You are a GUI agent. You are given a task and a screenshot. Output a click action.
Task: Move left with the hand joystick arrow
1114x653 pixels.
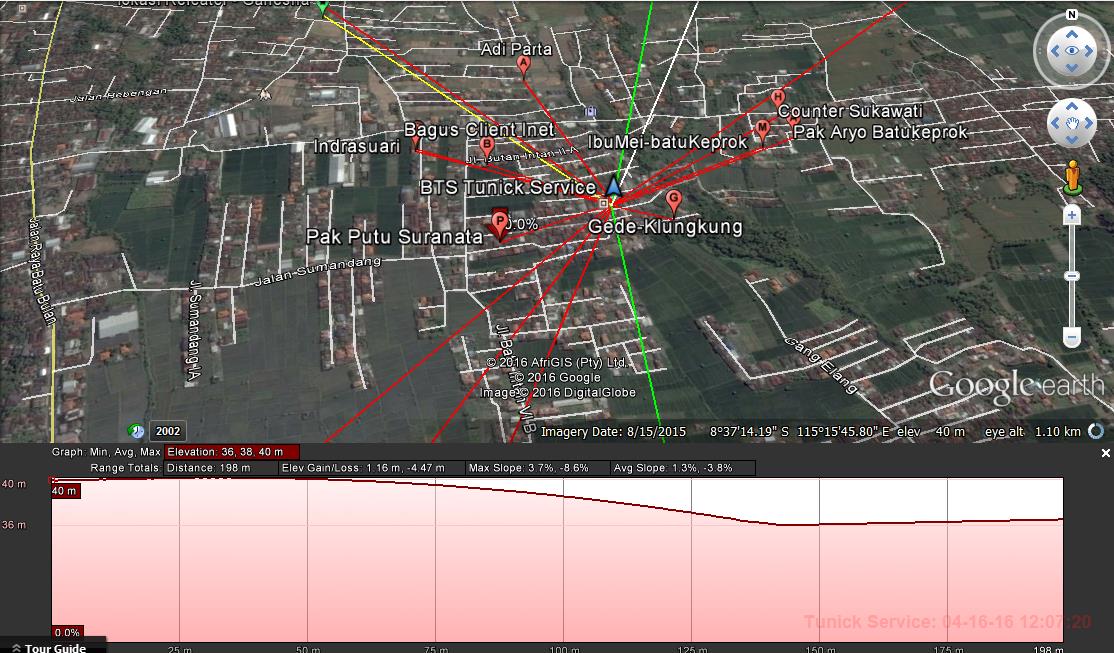tap(1055, 123)
